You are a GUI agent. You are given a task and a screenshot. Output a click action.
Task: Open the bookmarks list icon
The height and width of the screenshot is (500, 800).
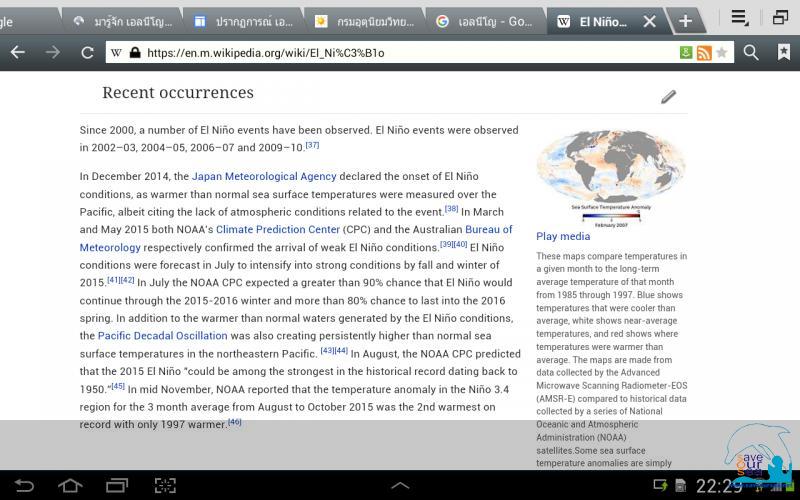point(783,52)
